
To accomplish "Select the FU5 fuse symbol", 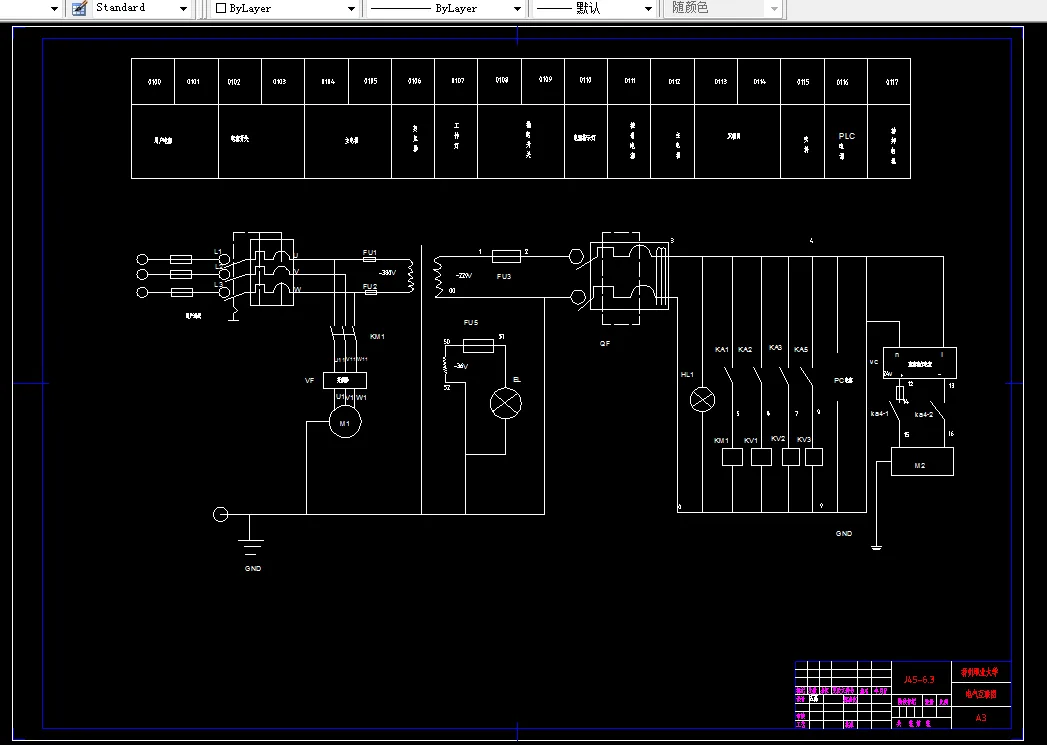I will 478,346.
